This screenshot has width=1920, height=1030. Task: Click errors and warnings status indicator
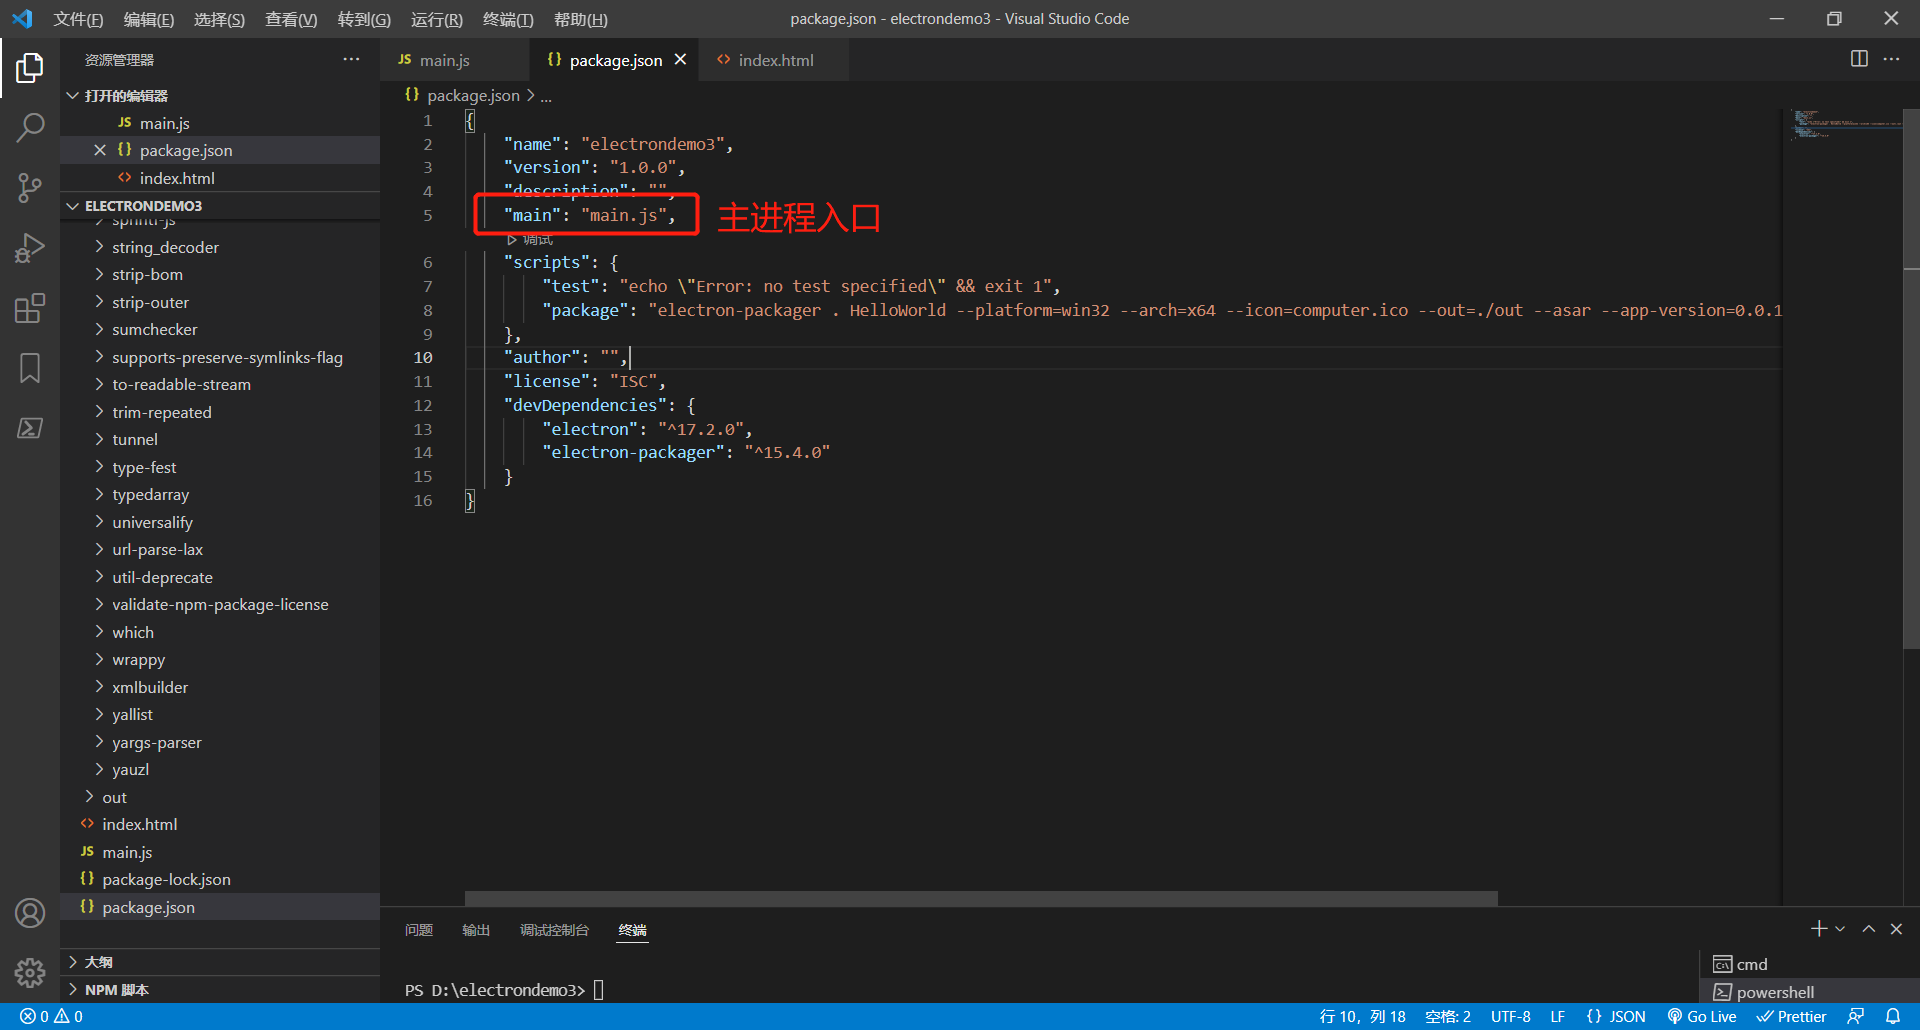pos(52,1017)
